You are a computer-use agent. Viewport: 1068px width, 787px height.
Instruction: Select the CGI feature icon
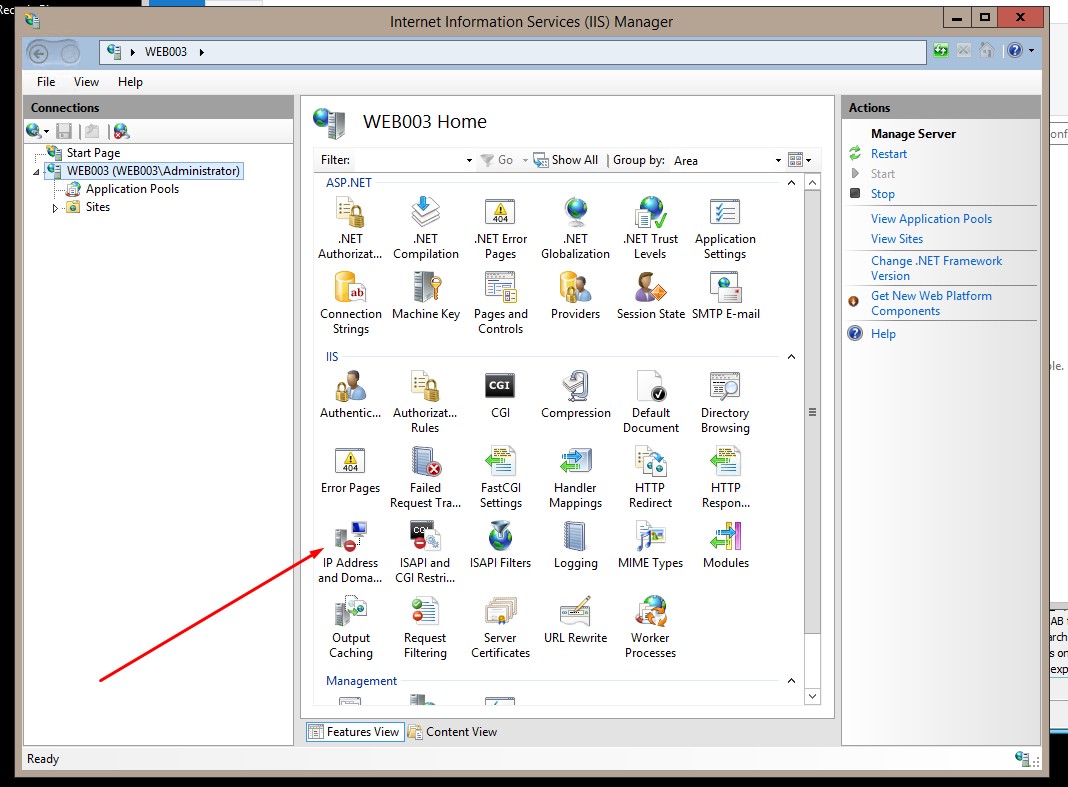(x=500, y=386)
